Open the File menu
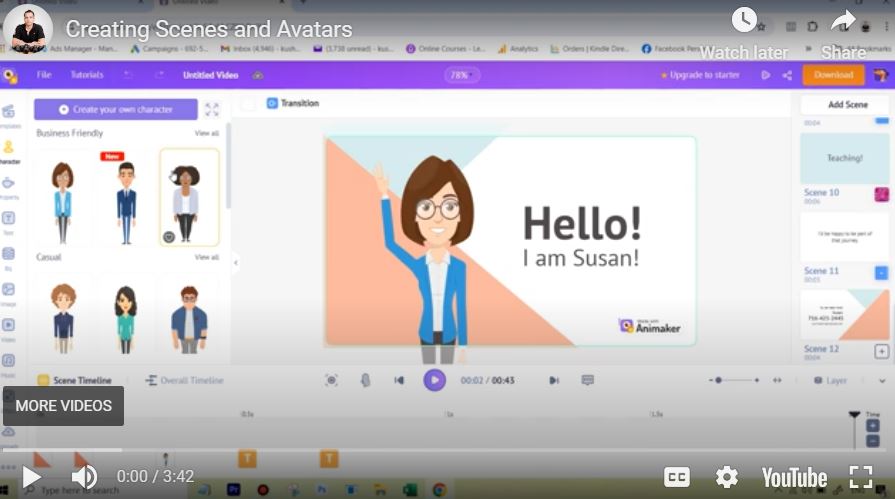The height and width of the screenshot is (499, 895). pyautogui.click(x=44, y=75)
